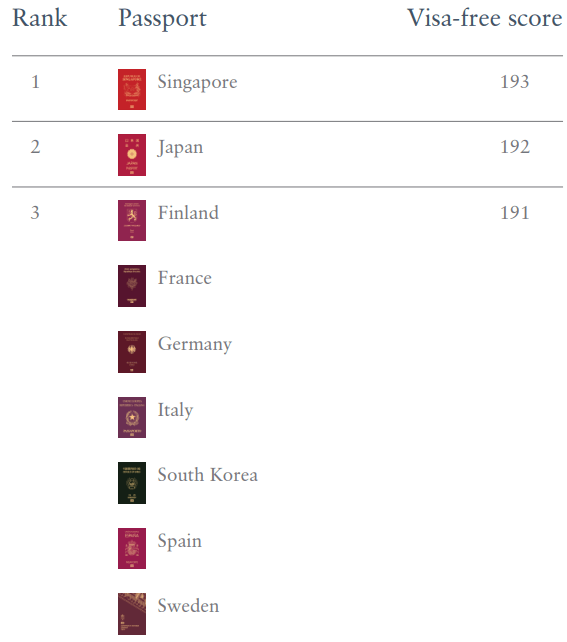567x642 pixels.
Task: Click Singapore's visa-free score 193
Action: point(515,81)
